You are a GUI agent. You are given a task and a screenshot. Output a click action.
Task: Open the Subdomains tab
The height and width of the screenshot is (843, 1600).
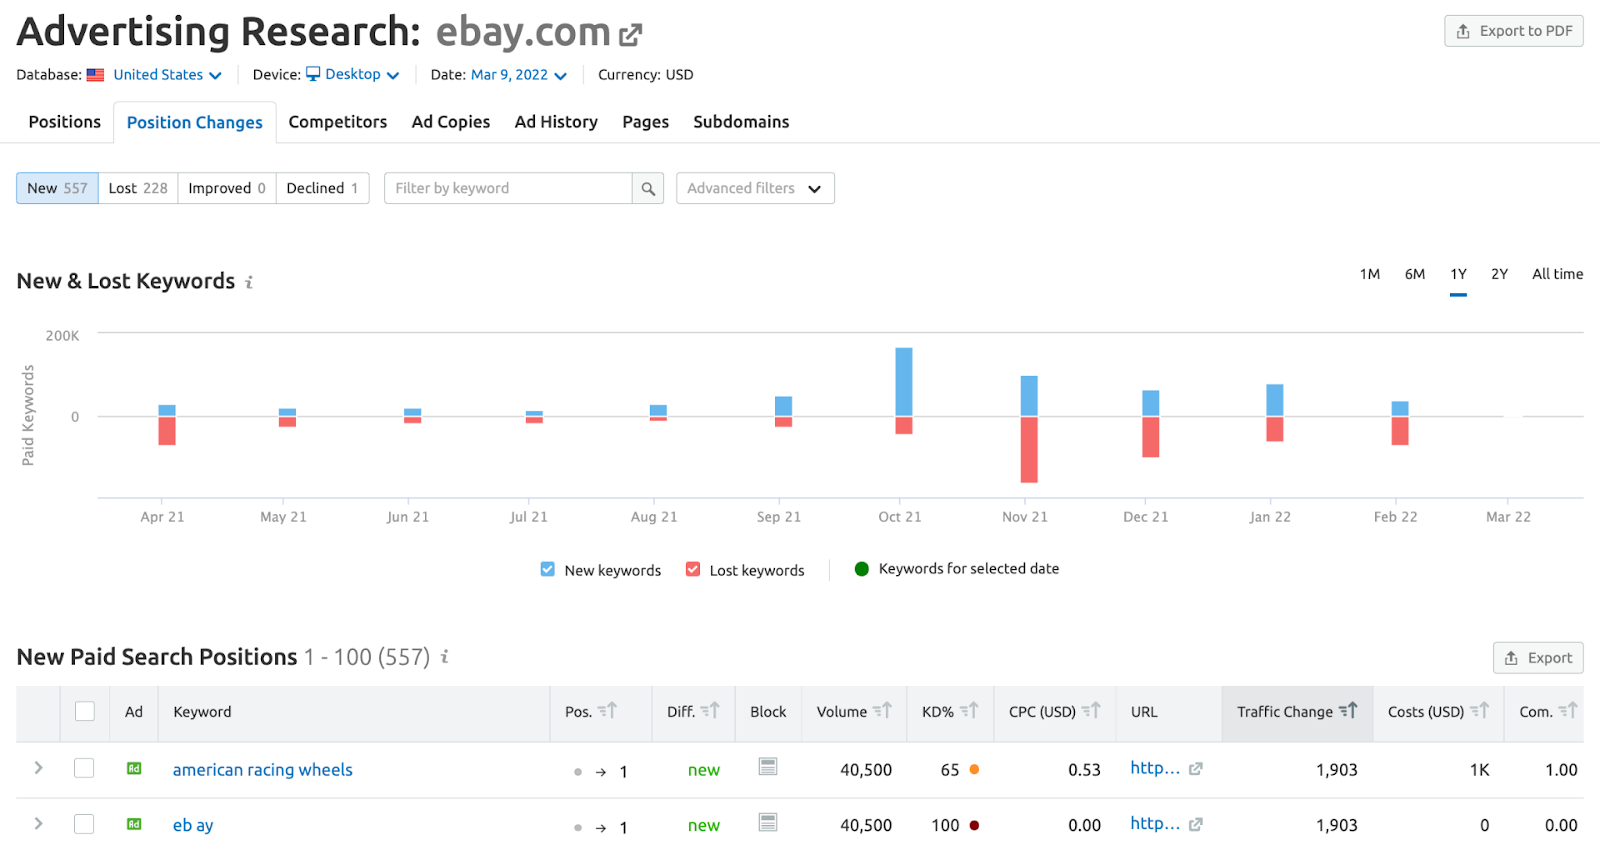[741, 122]
